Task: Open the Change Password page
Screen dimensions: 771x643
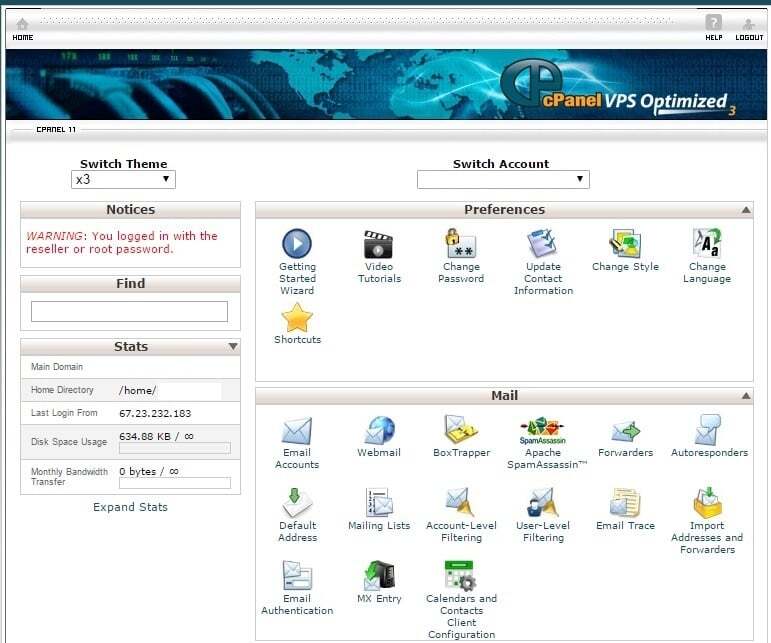Action: pos(461,256)
